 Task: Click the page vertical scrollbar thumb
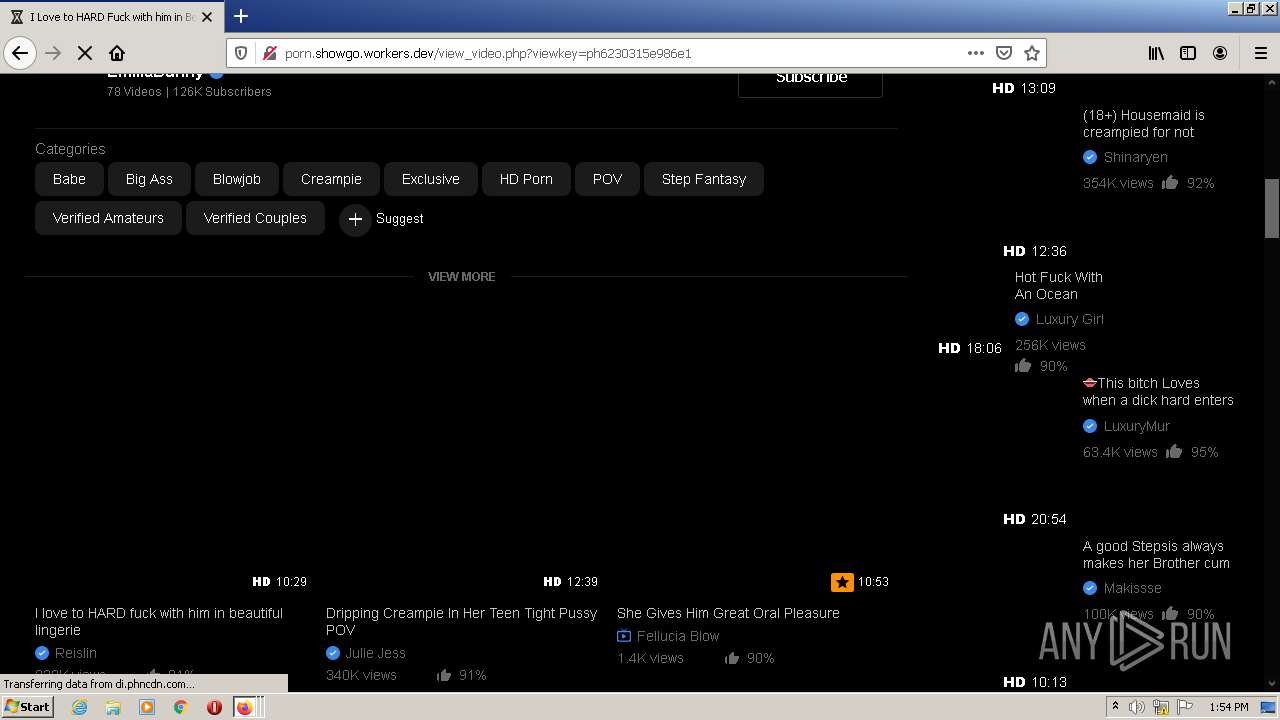coord(1271,209)
